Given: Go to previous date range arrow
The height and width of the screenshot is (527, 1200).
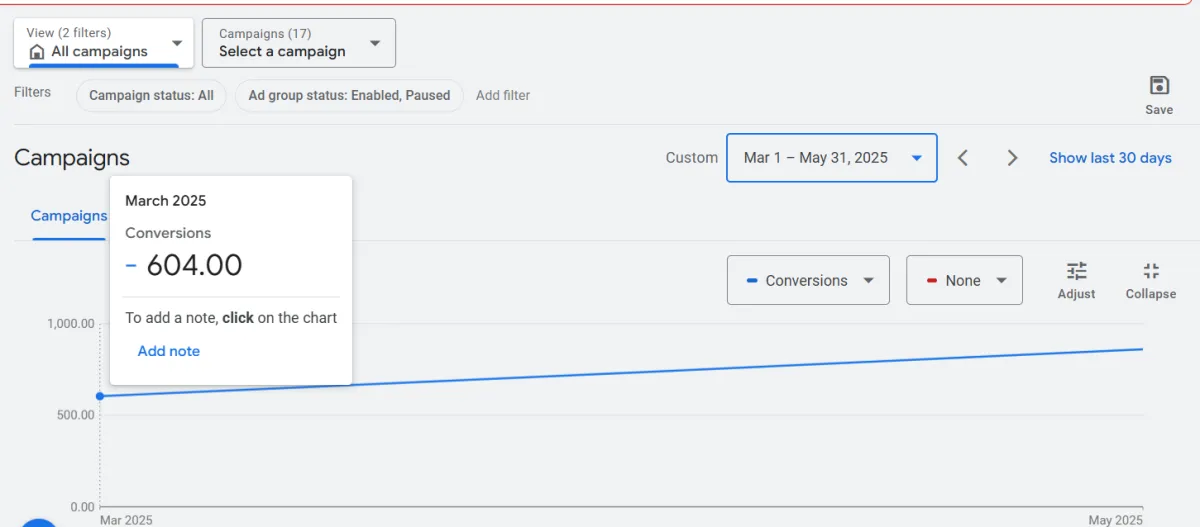Looking at the screenshot, I should coord(963,158).
